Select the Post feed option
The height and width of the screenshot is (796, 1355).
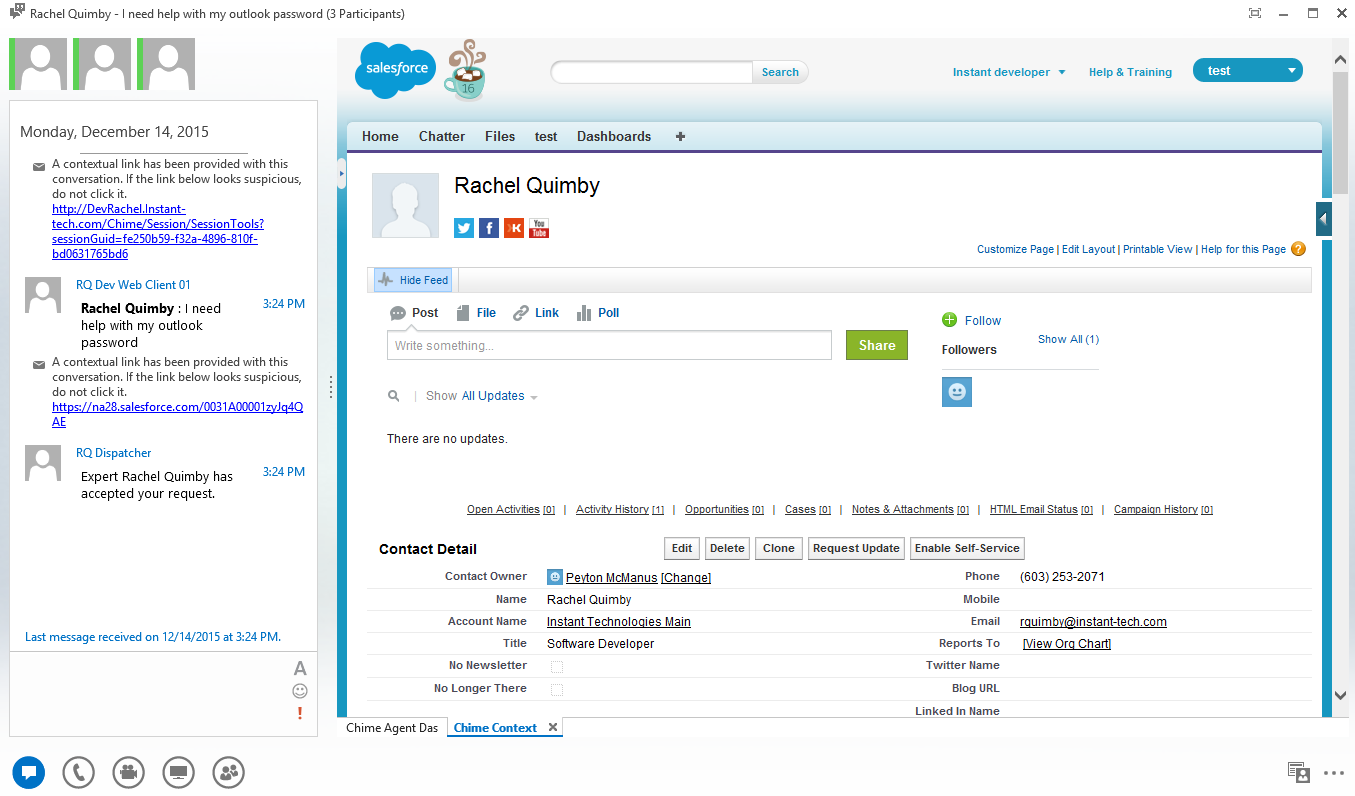[414, 313]
